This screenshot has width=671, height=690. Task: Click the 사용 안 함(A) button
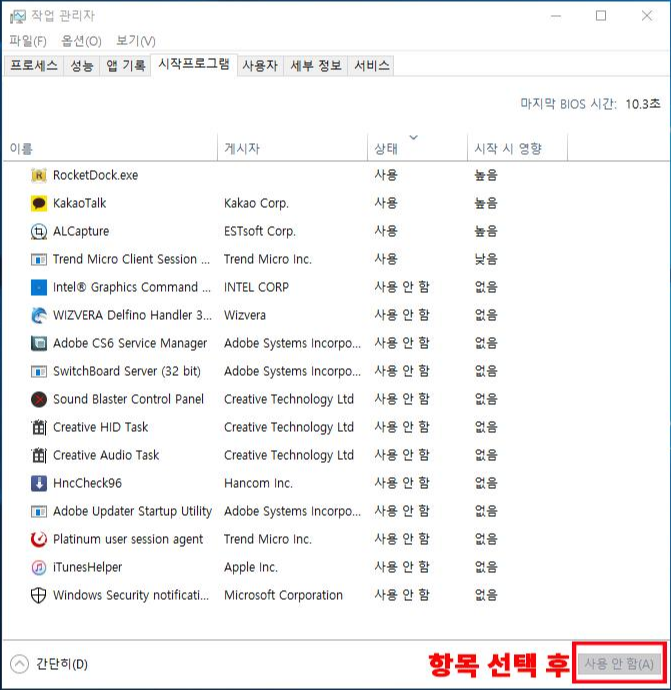[x=619, y=664]
